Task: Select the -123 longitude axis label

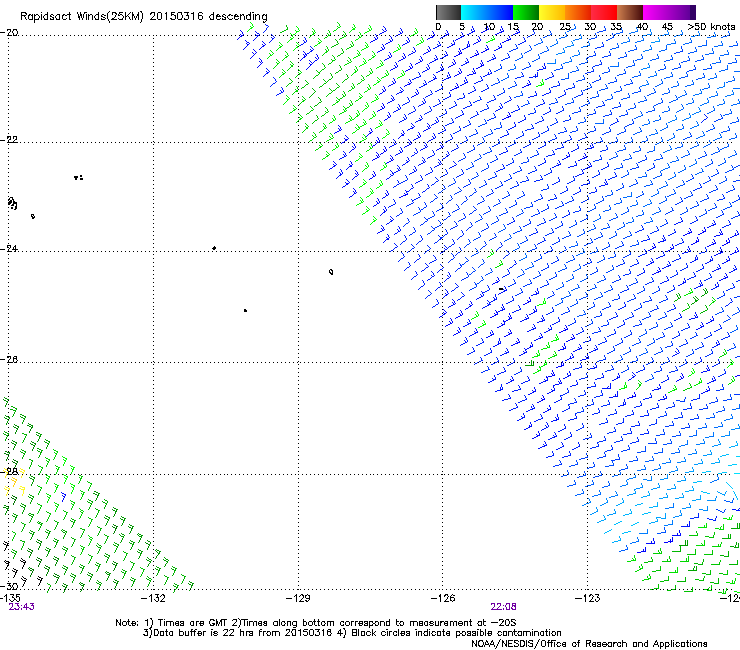Action: point(588,598)
